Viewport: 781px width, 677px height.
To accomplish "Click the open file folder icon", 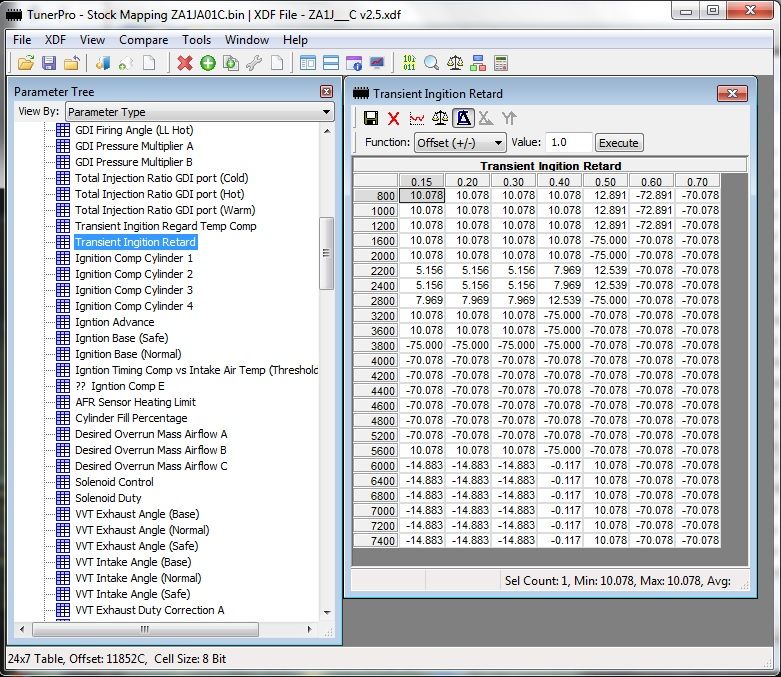I will [x=26, y=63].
